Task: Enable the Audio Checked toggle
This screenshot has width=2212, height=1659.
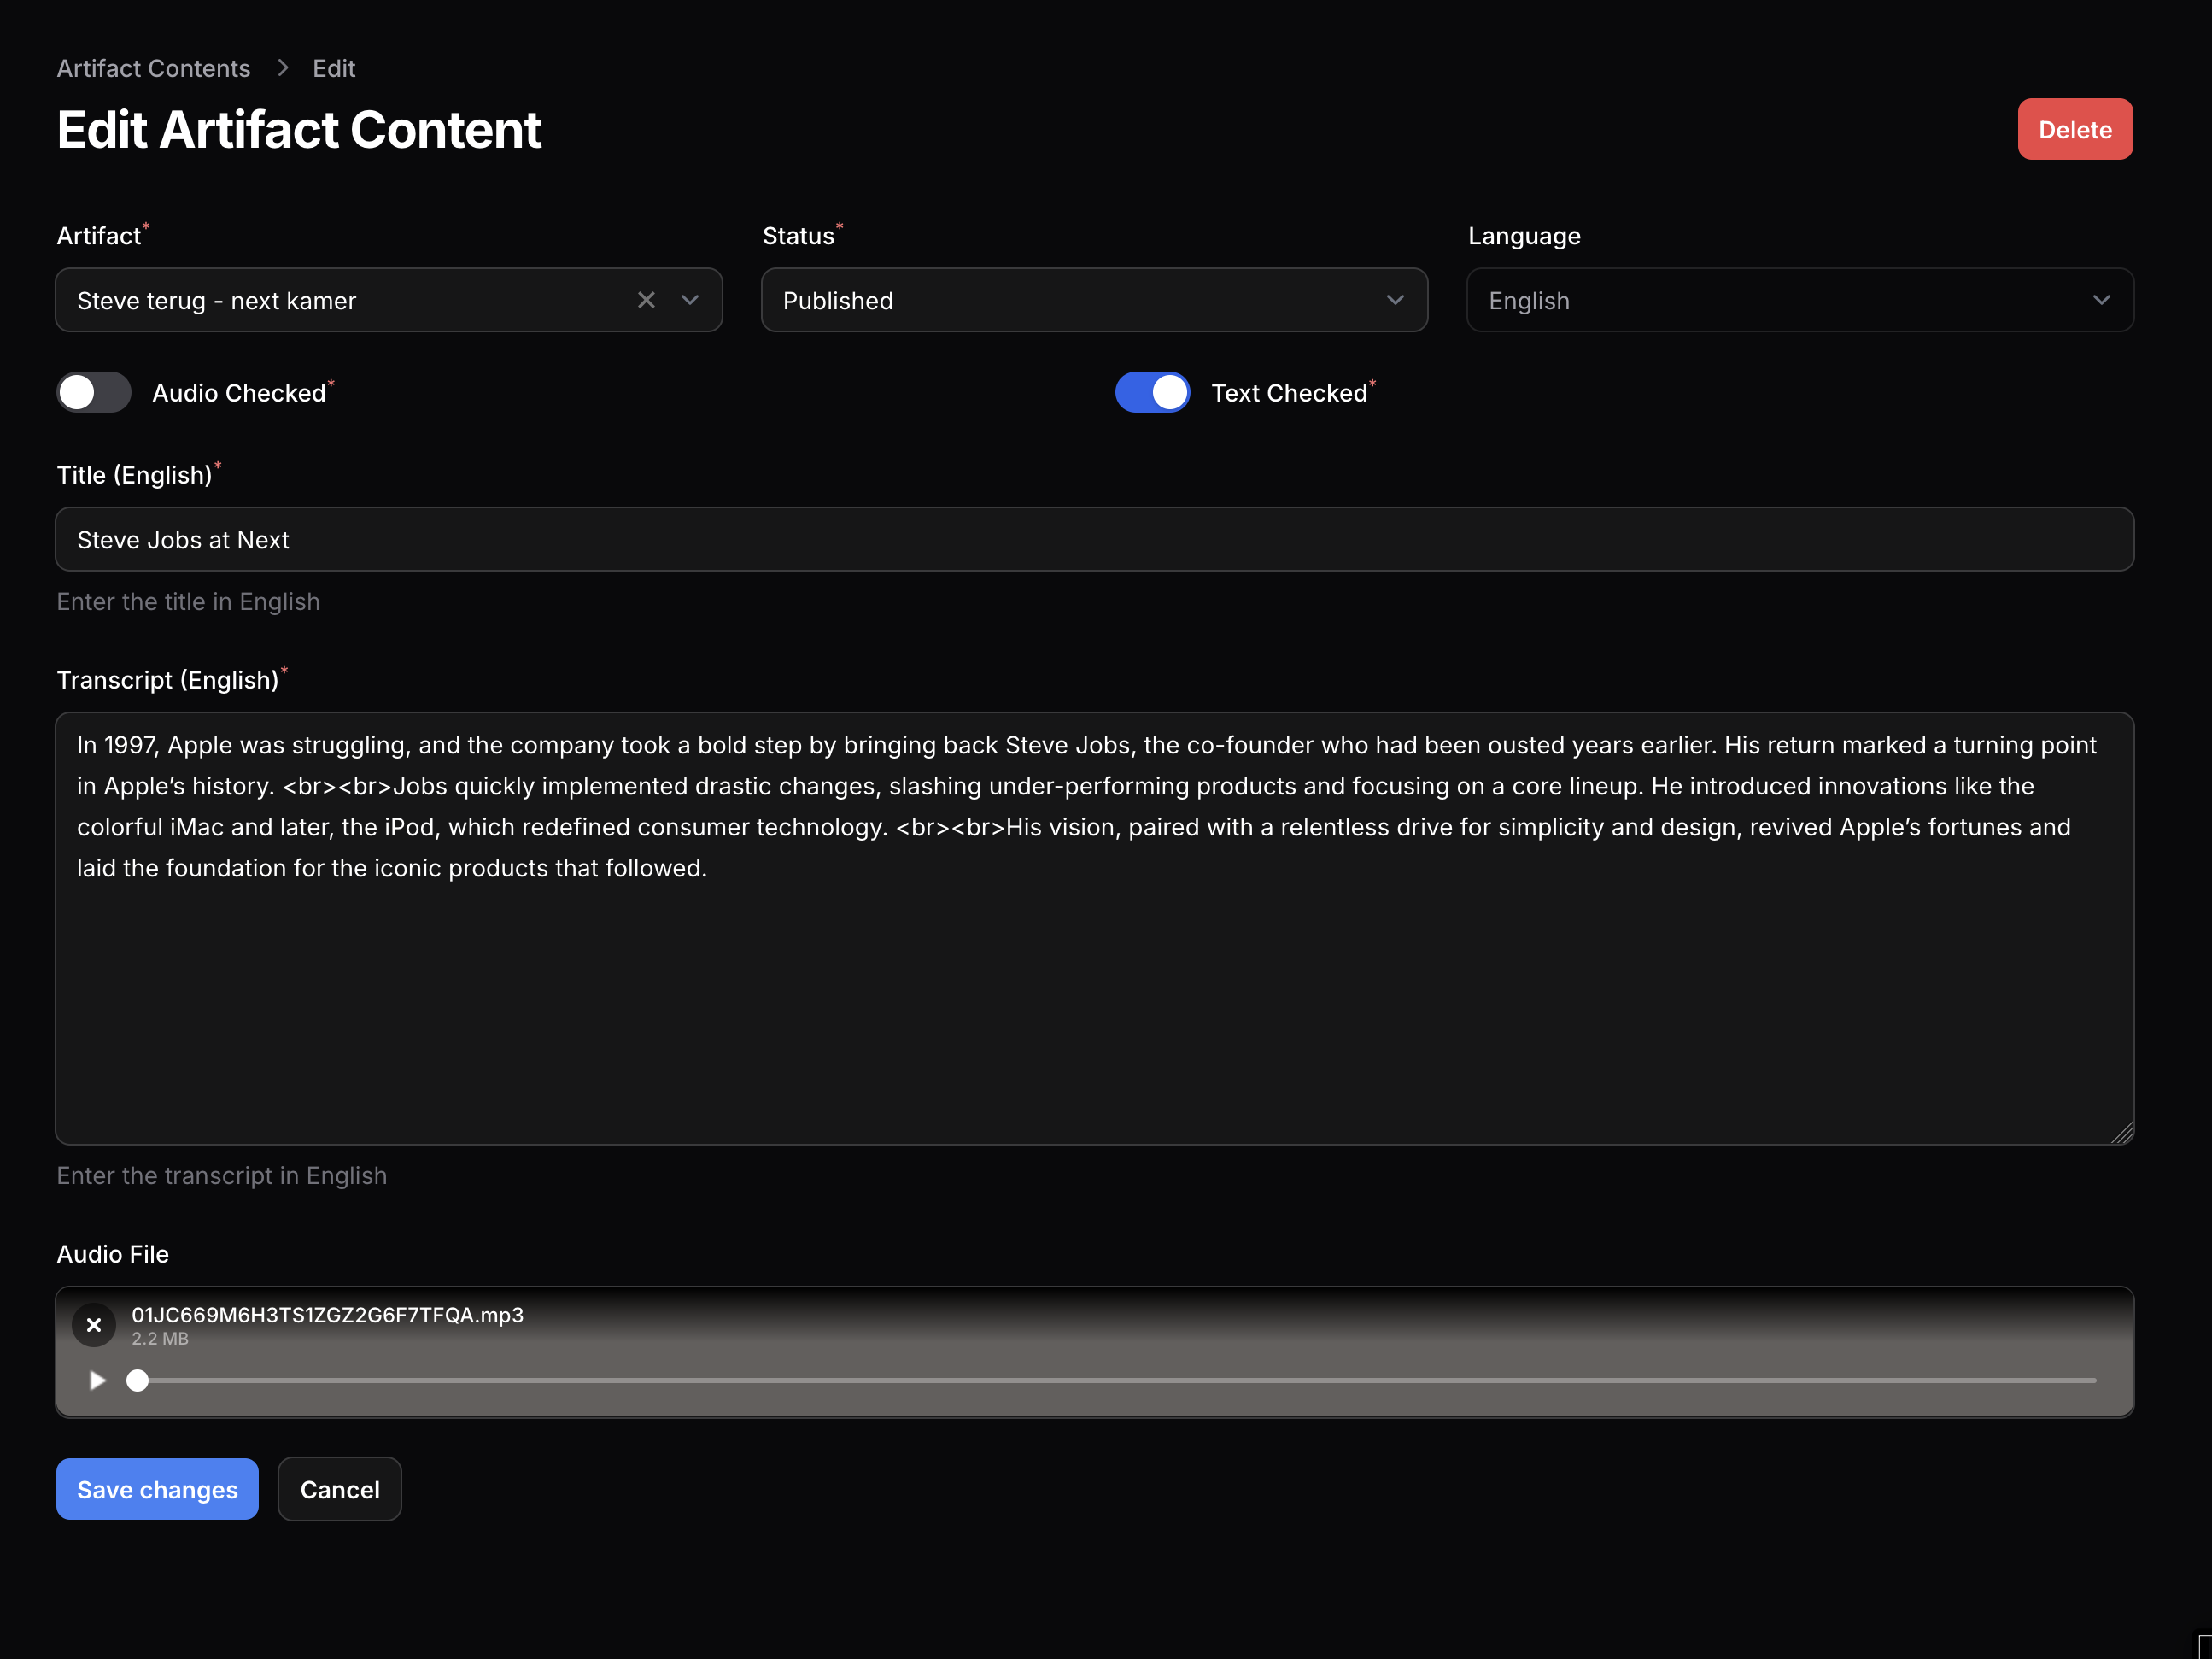Action: tap(94, 392)
